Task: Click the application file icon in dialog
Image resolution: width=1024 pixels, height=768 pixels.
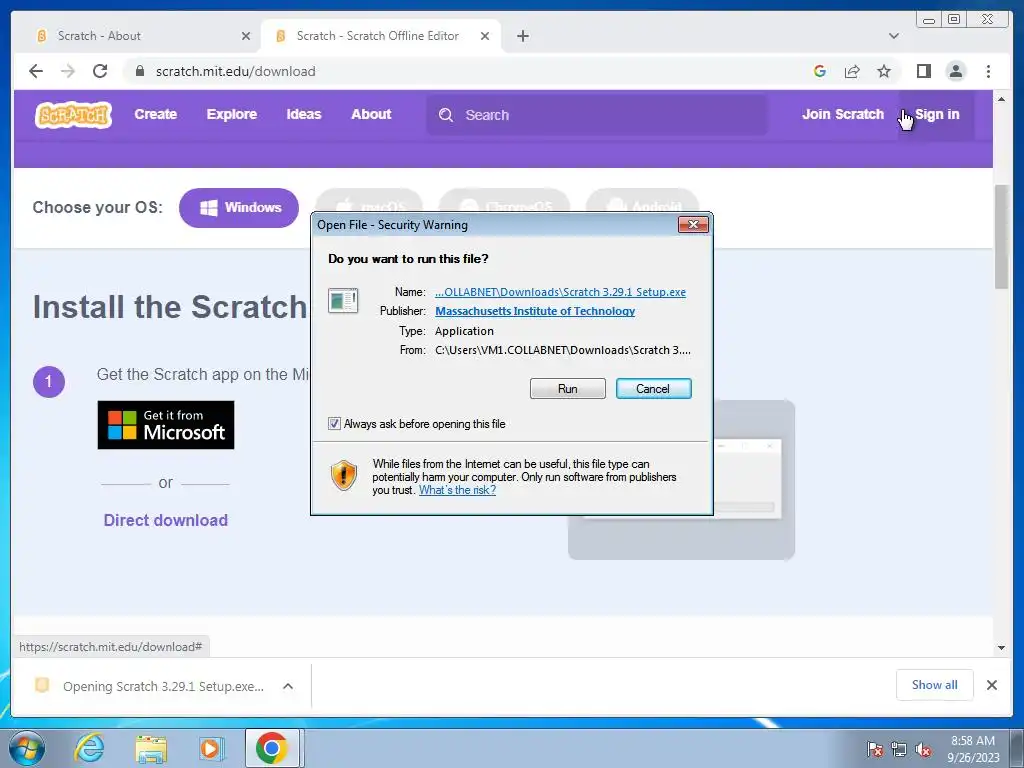Action: tap(343, 300)
